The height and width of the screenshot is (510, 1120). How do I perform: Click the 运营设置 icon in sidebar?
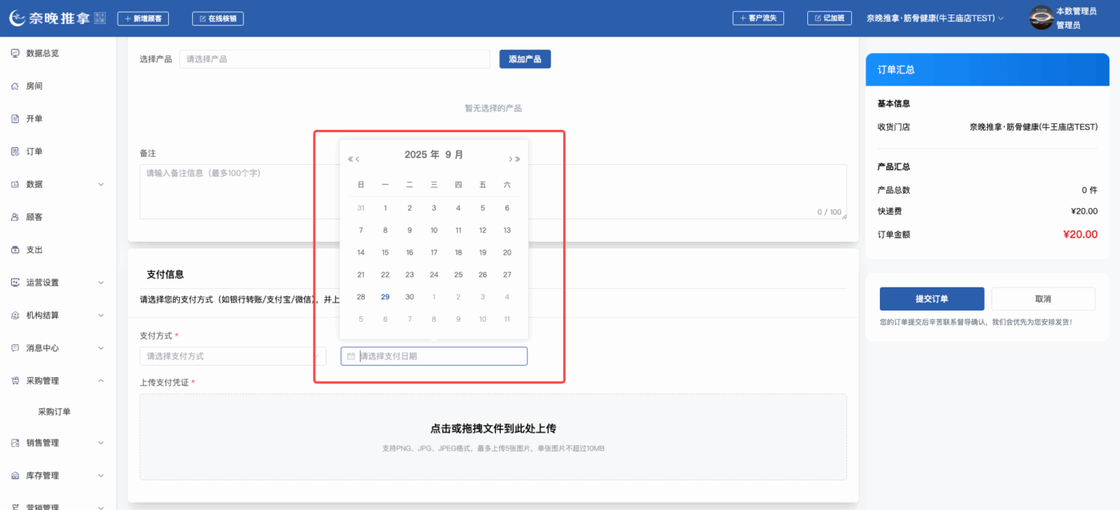coord(15,283)
